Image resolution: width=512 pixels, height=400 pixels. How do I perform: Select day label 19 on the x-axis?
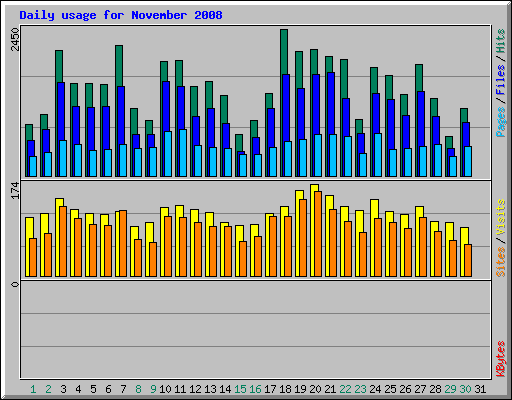tap(300, 389)
